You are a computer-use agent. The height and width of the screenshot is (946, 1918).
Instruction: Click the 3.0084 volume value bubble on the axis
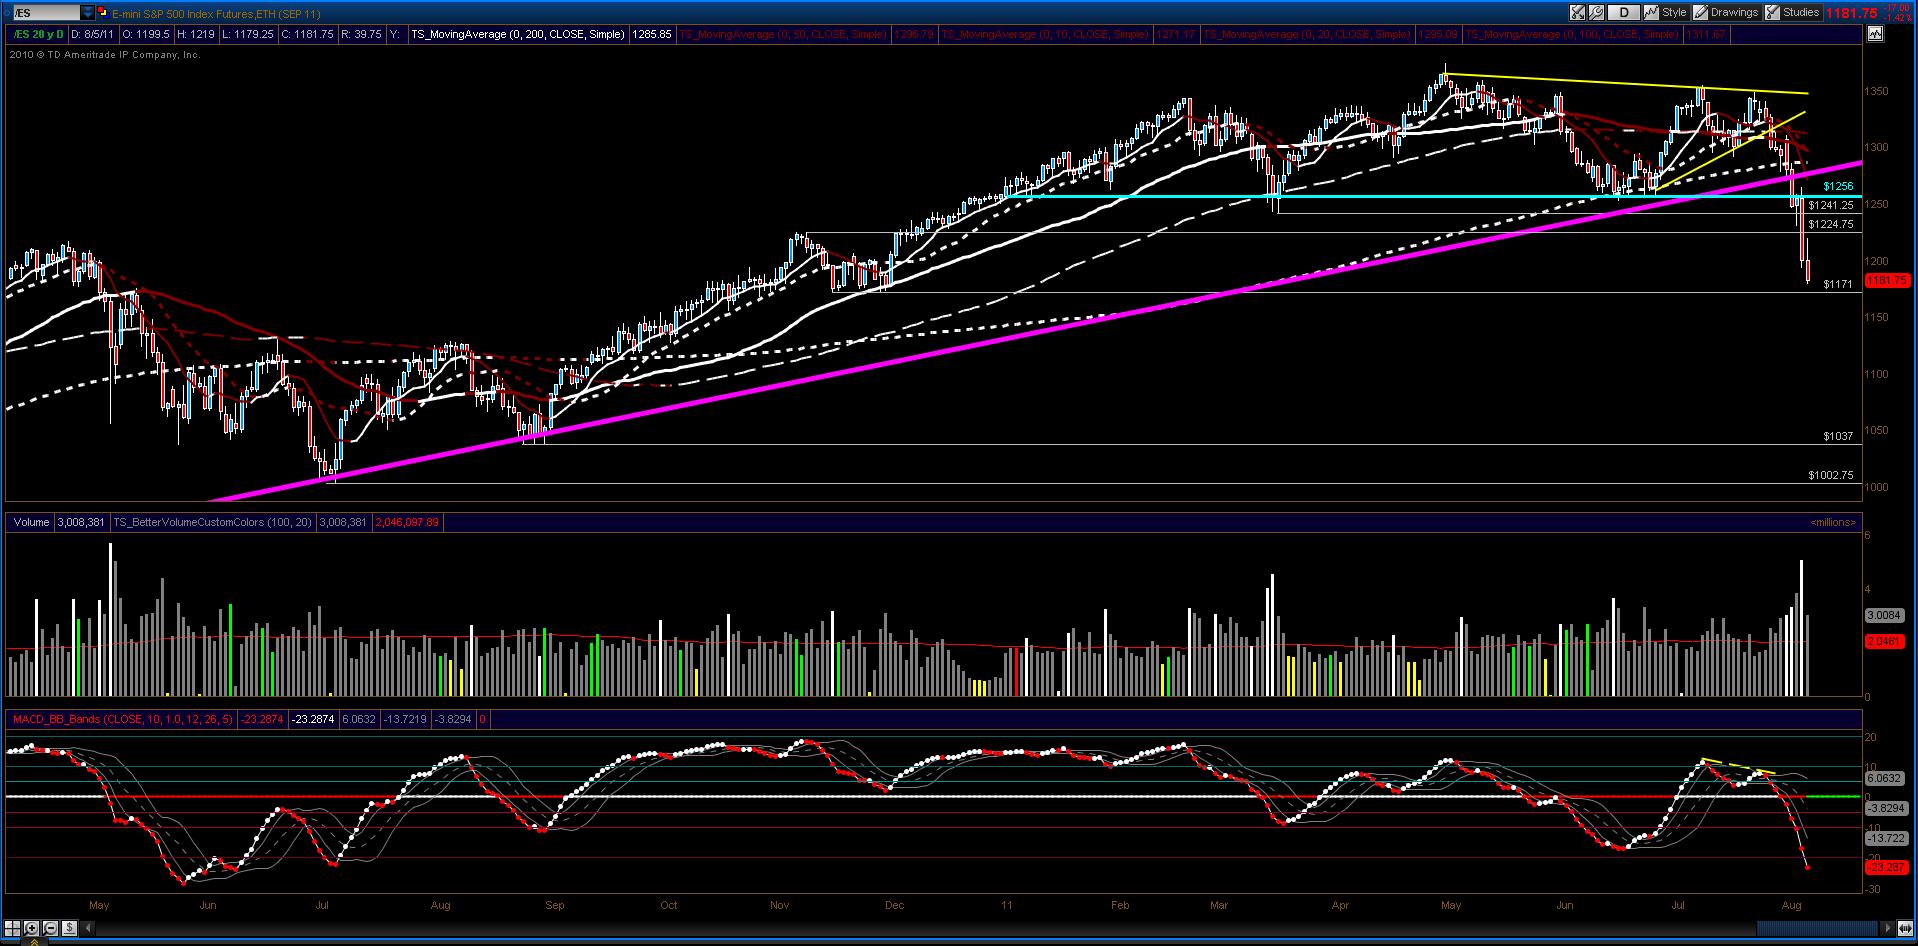click(1883, 616)
